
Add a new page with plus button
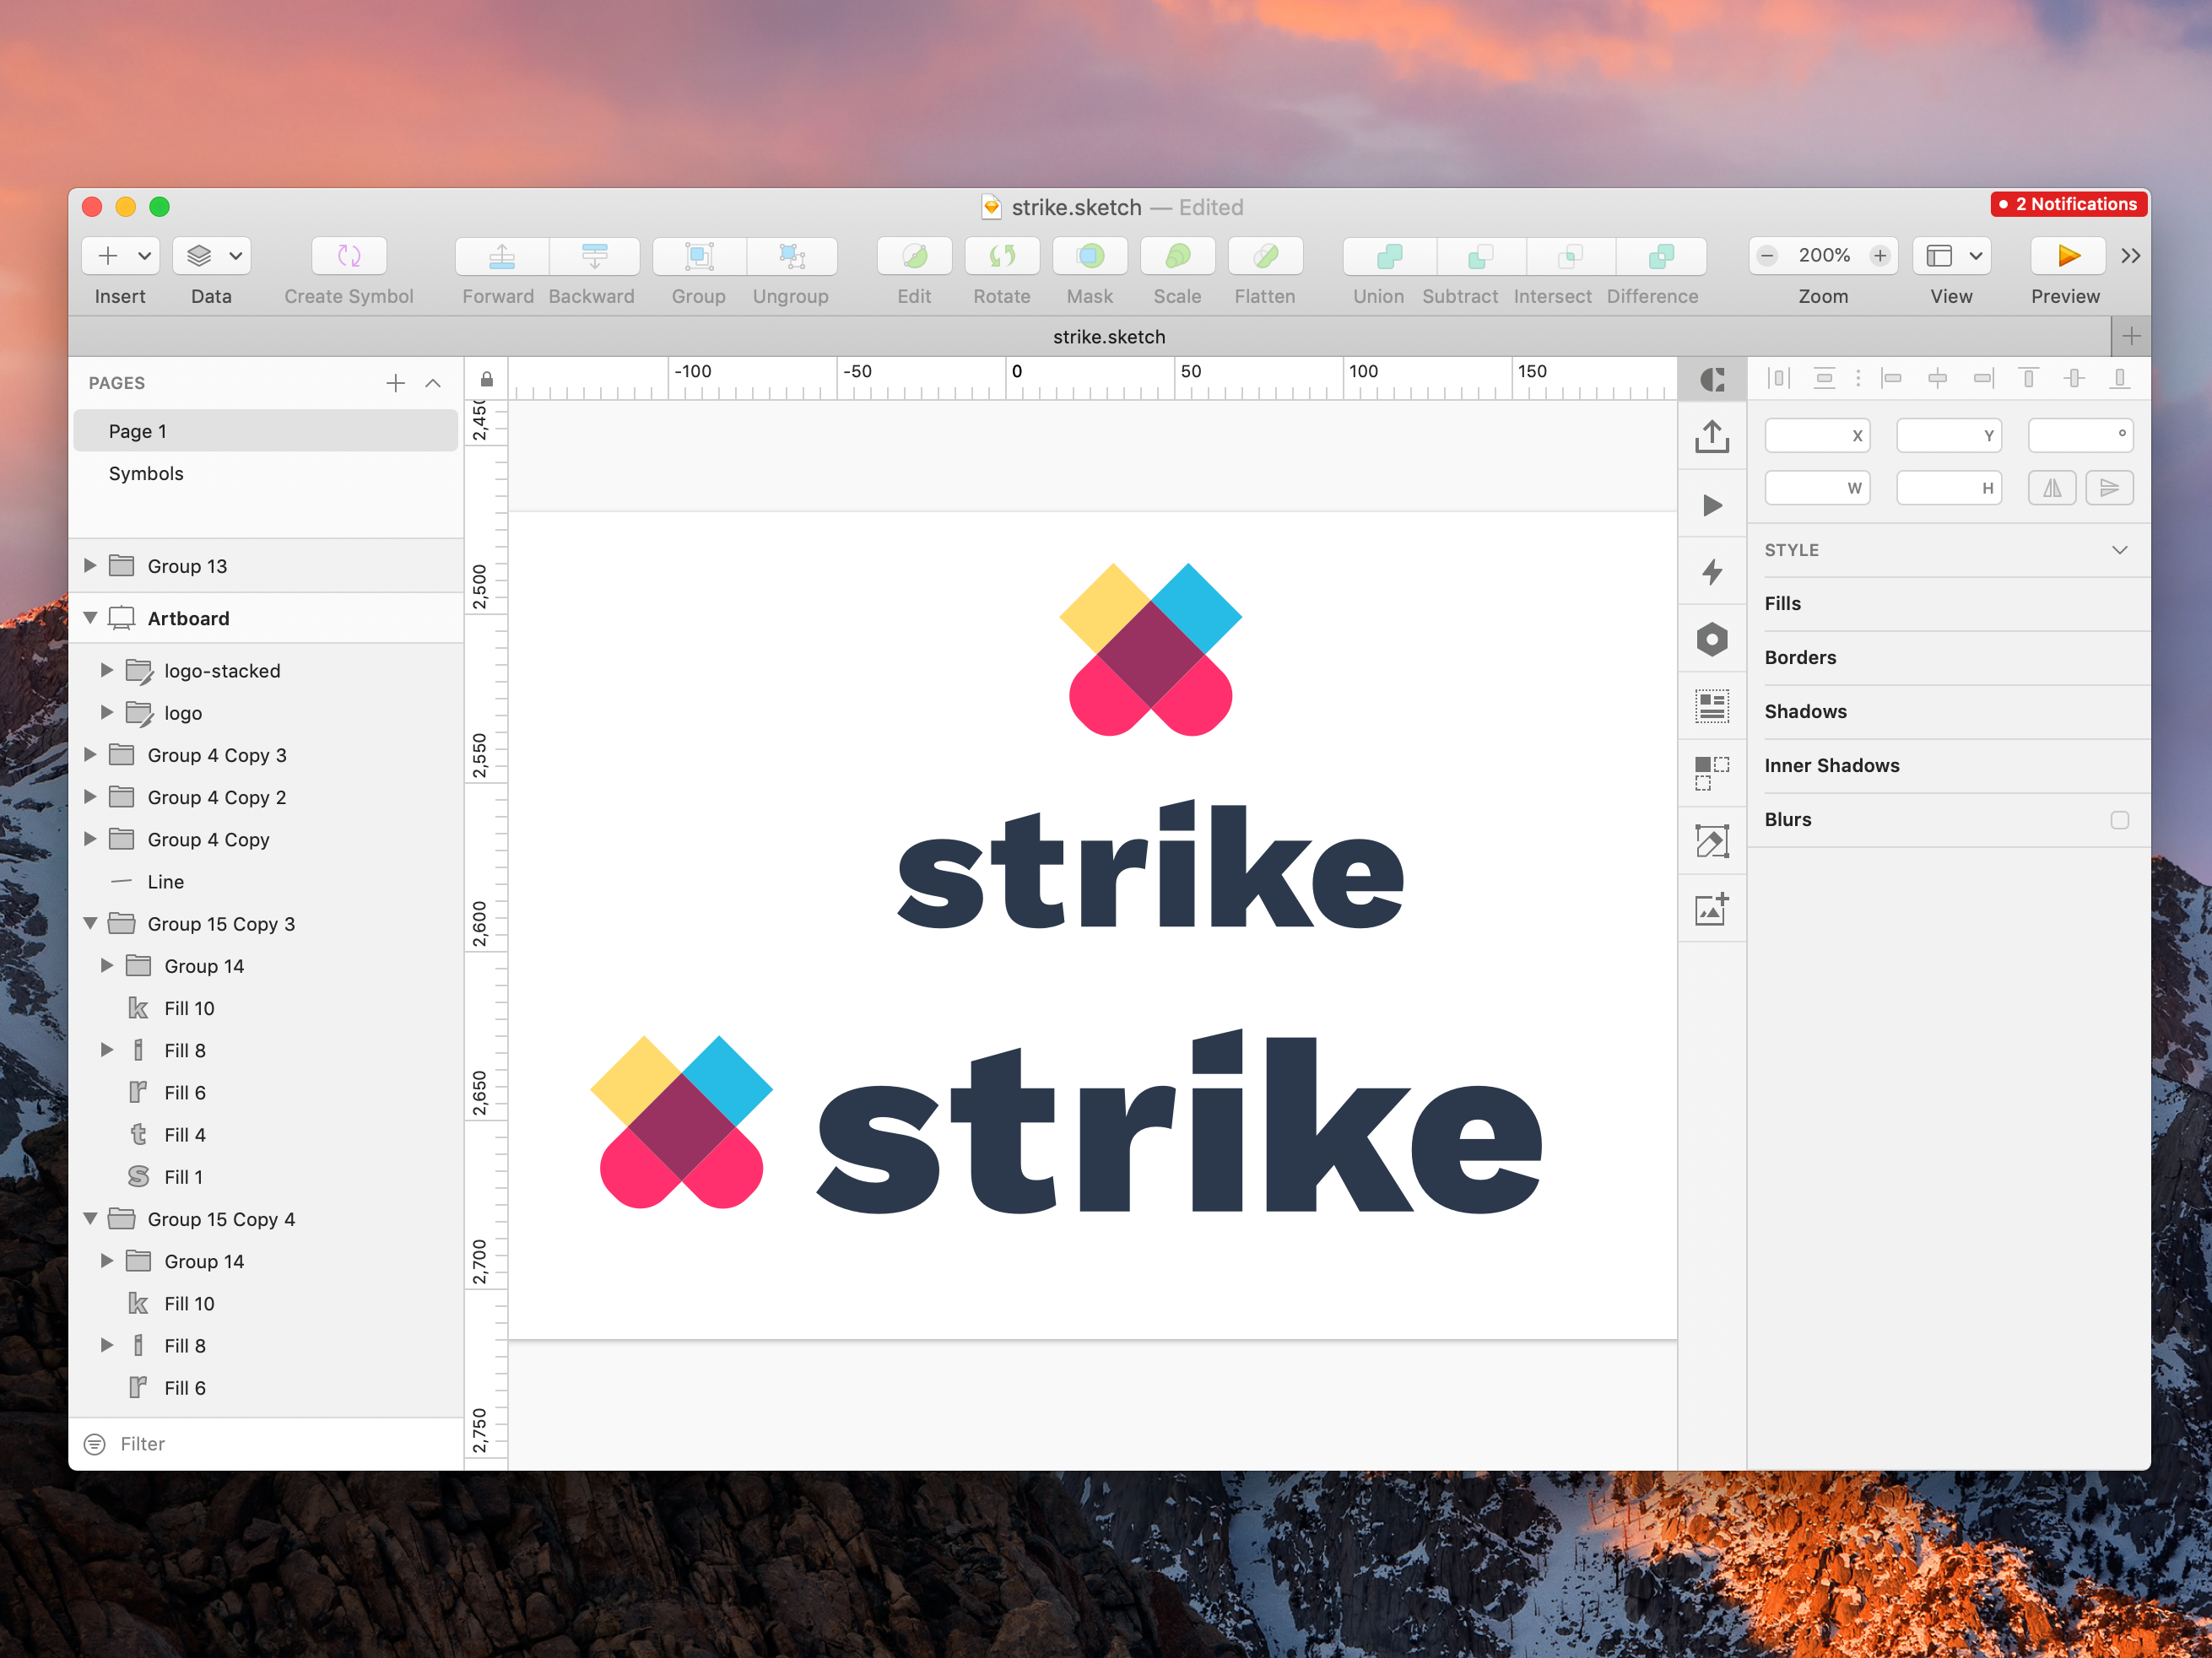(x=395, y=383)
